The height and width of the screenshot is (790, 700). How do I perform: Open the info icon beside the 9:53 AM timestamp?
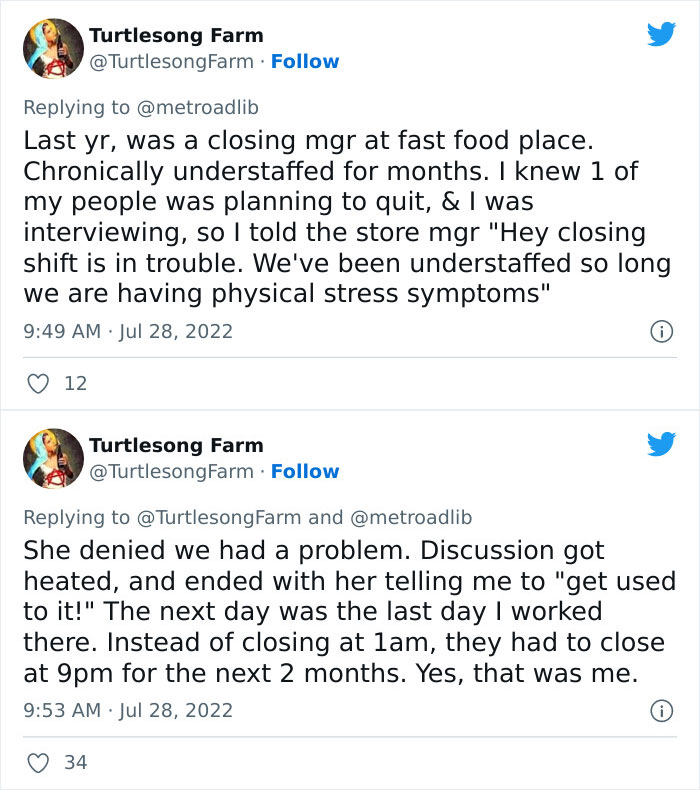click(661, 711)
